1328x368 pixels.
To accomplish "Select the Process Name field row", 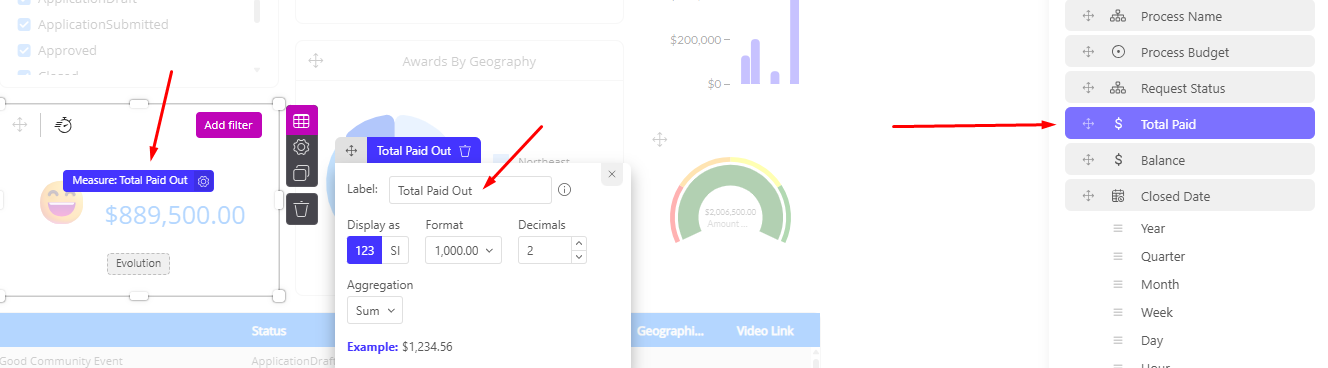I will [1190, 16].
